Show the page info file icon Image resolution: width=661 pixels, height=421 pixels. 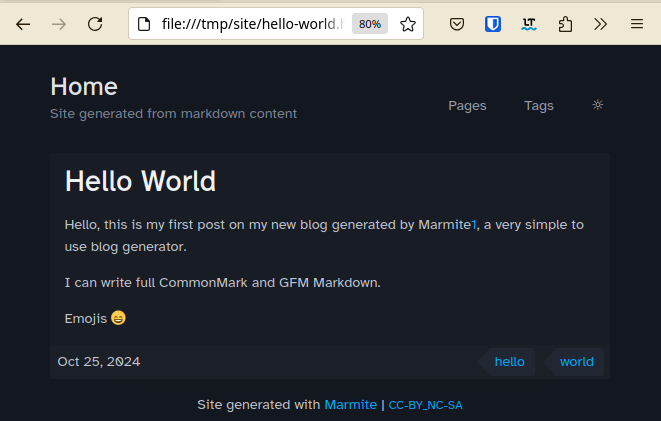click(144, 24)
